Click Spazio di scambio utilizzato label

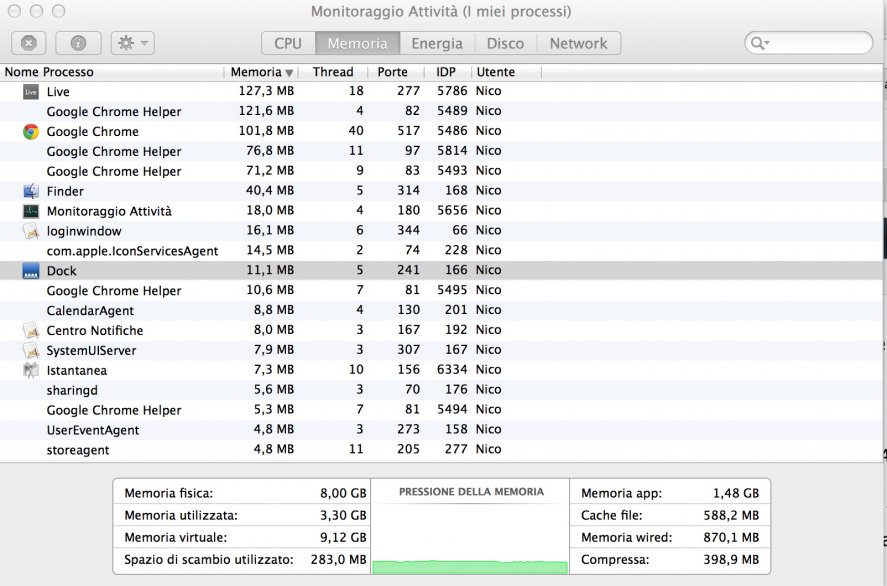coord(209,559)
